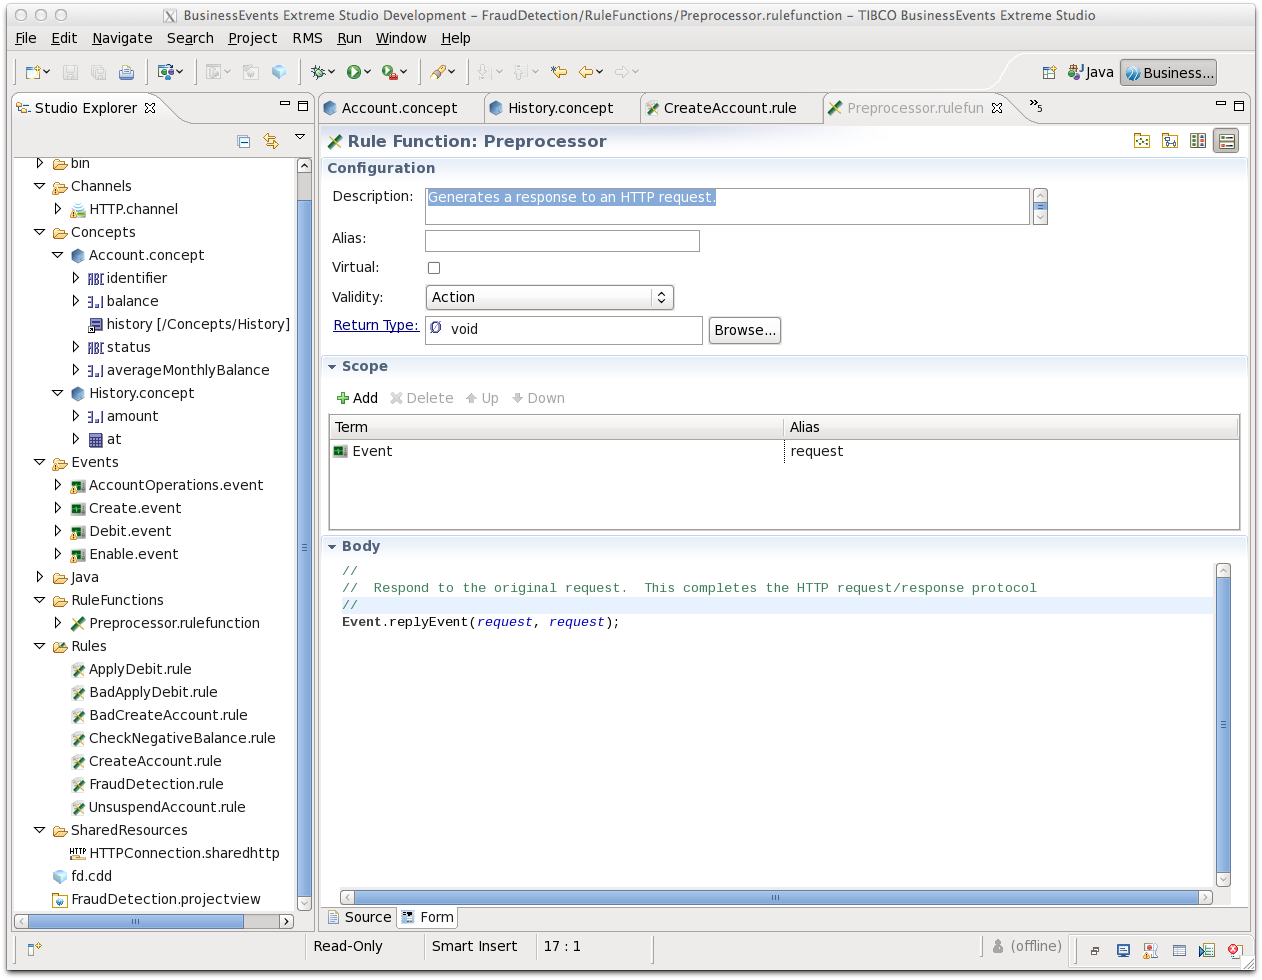Screen dimensions: 1262x980
Task: Click the Search flashlight toolbar icon
Action: pyautogui.click(x=438, y=72)
